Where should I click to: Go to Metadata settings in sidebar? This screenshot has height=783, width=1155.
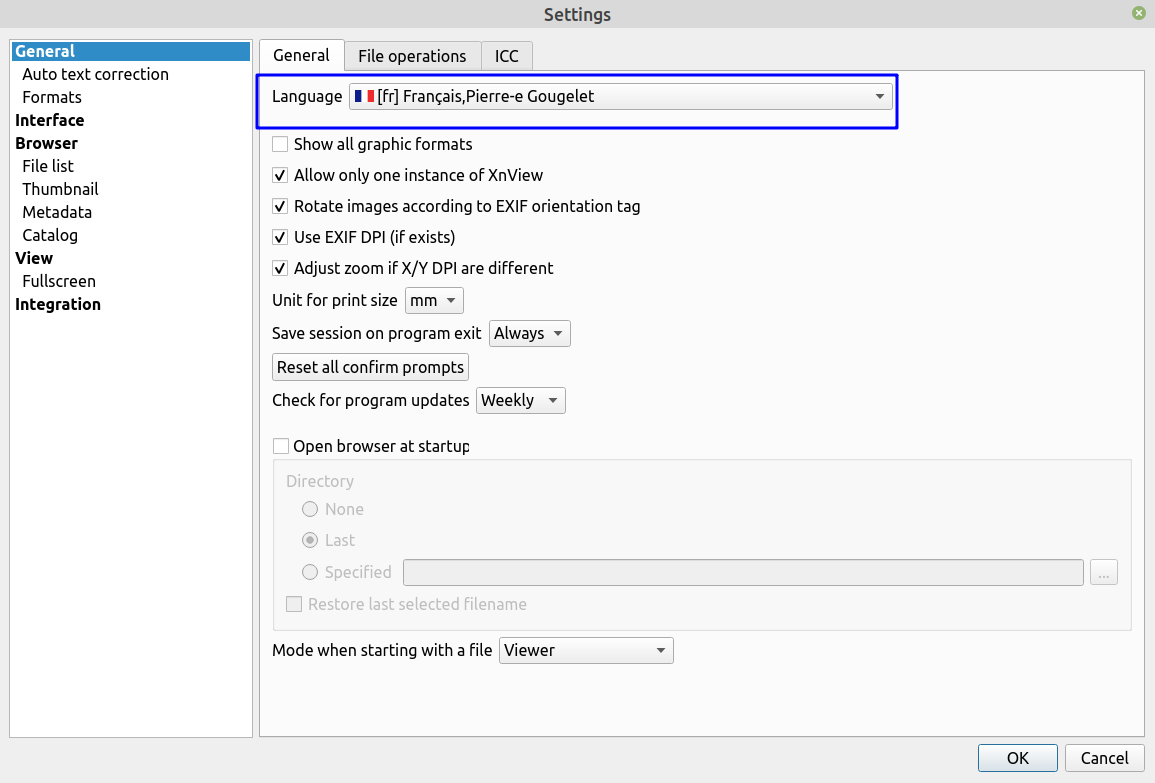[57, 212]
